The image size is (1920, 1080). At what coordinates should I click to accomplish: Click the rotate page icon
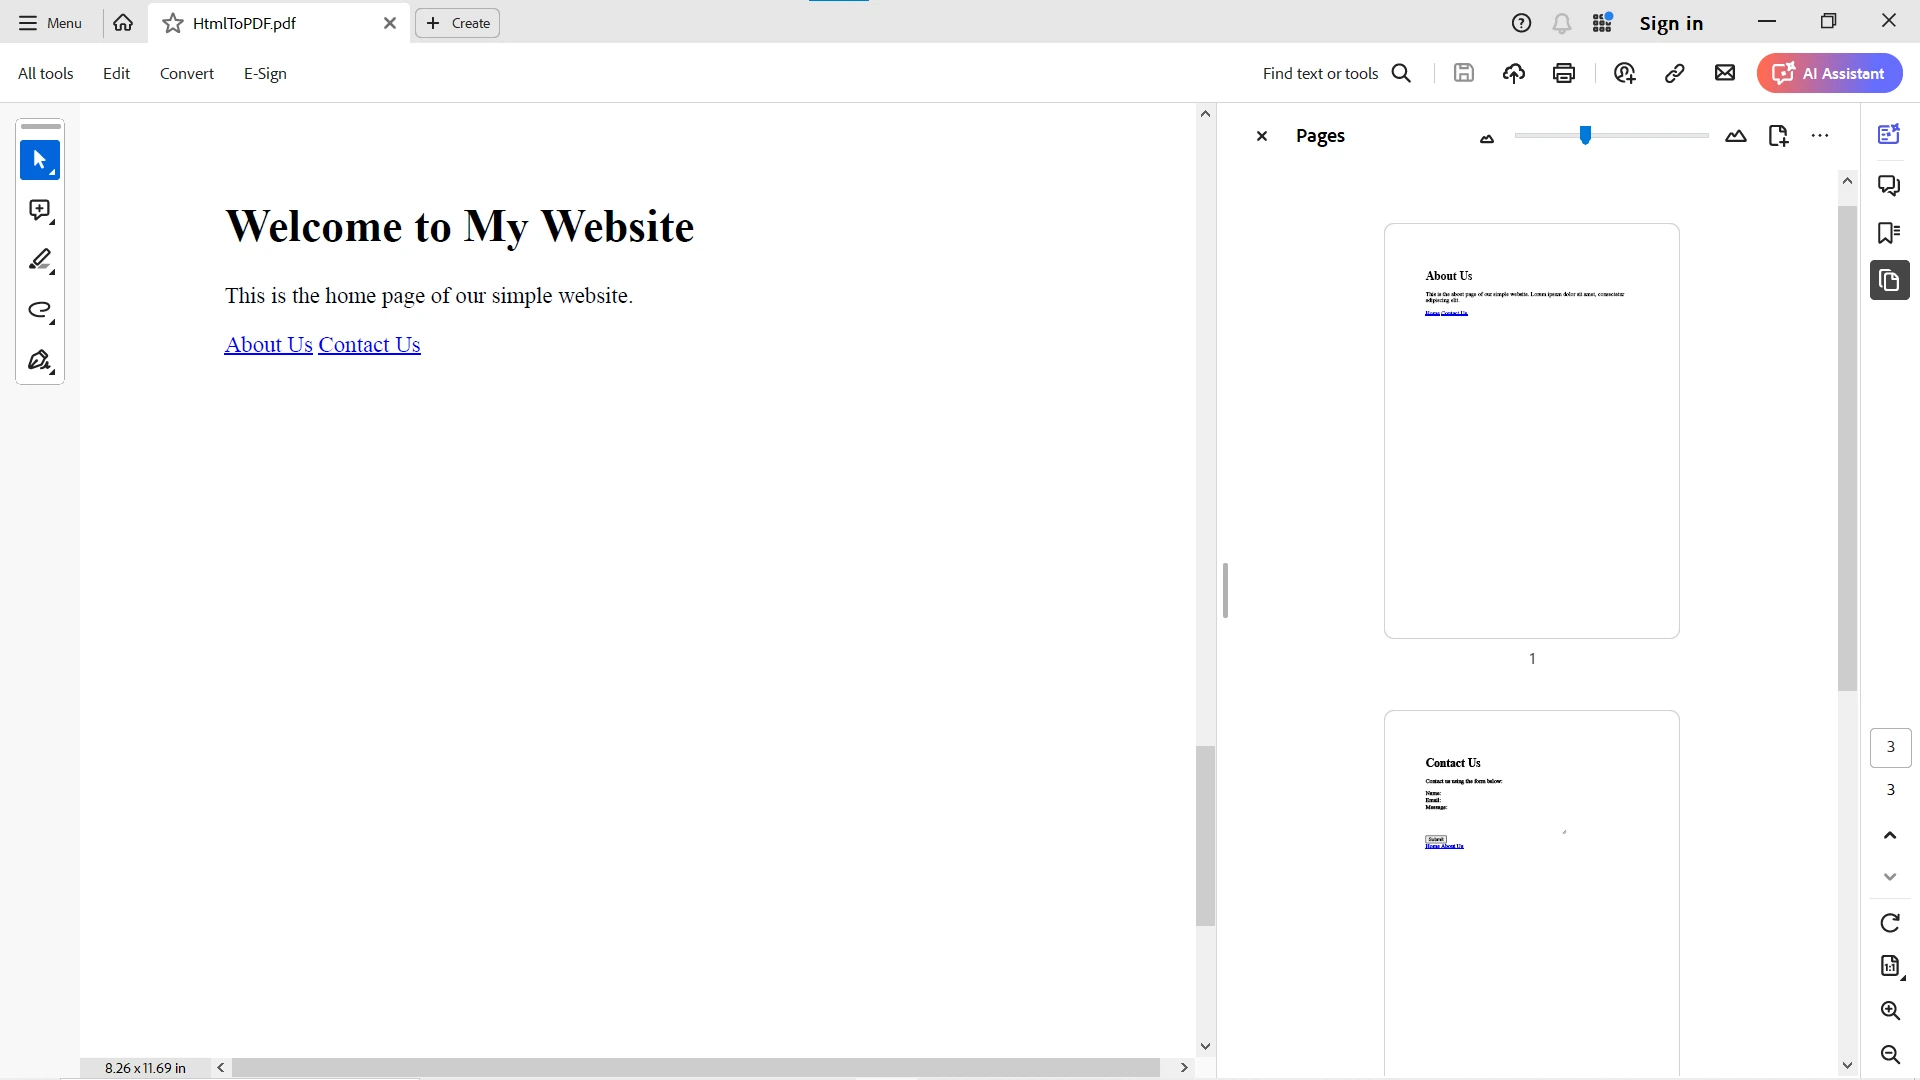click(1890, 923)
